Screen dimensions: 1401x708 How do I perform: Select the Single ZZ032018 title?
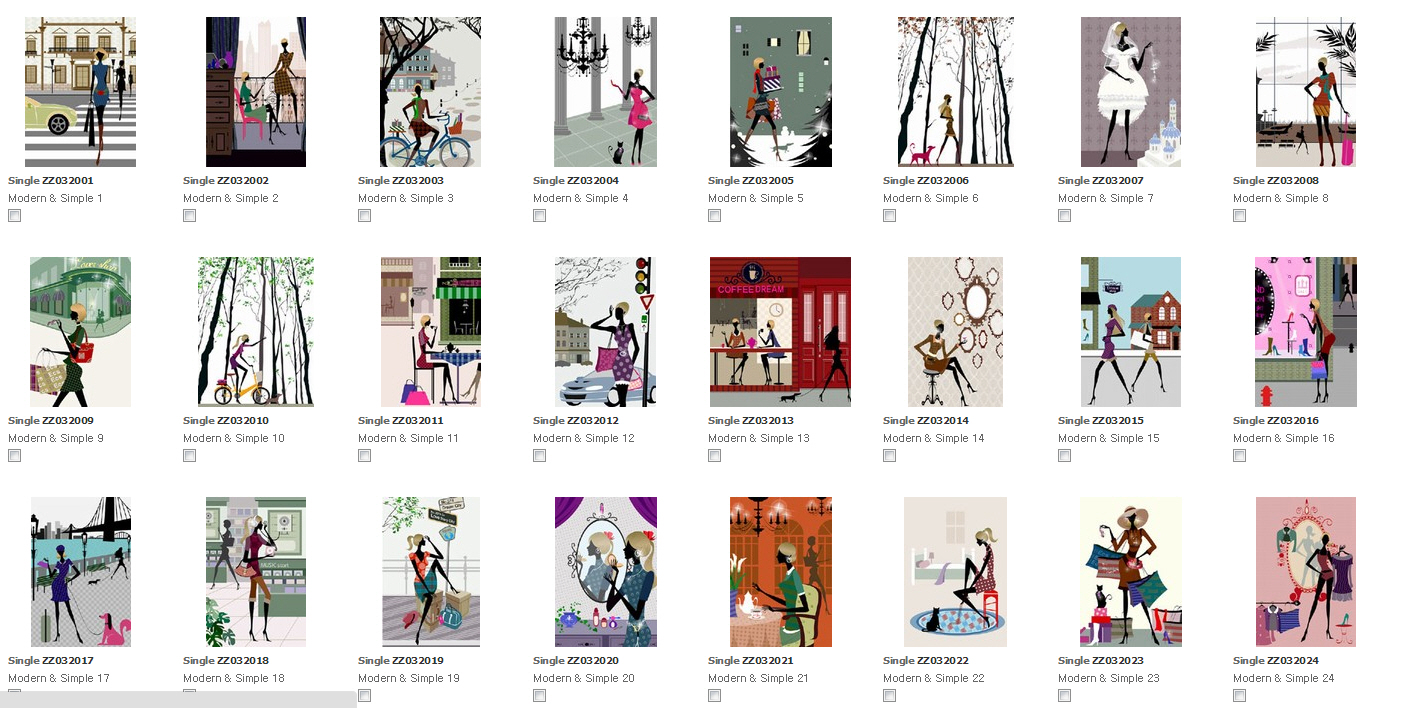[226, 661]
